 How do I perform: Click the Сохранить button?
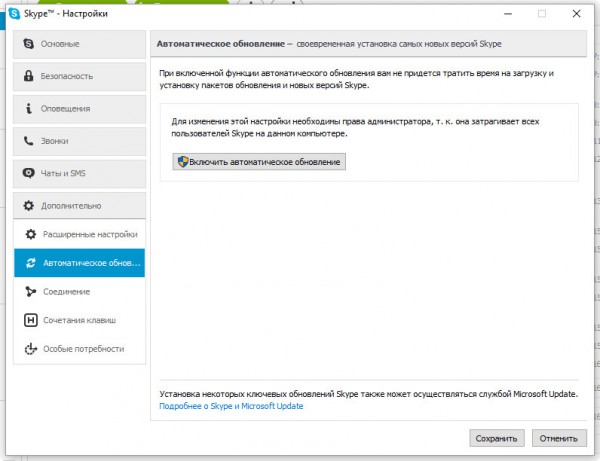pos(497,438)
